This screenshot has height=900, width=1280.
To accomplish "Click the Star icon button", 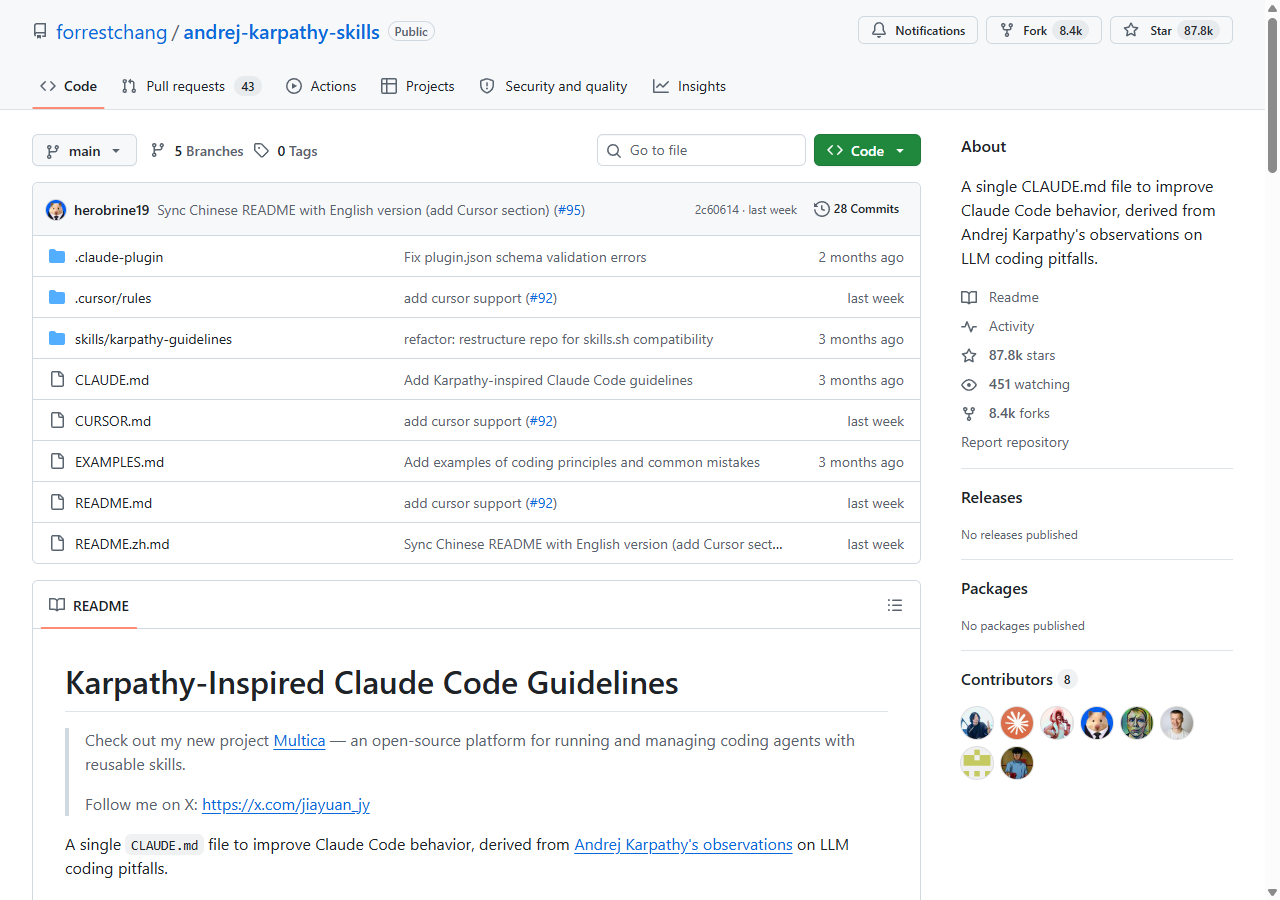I will click(1171, 30).
